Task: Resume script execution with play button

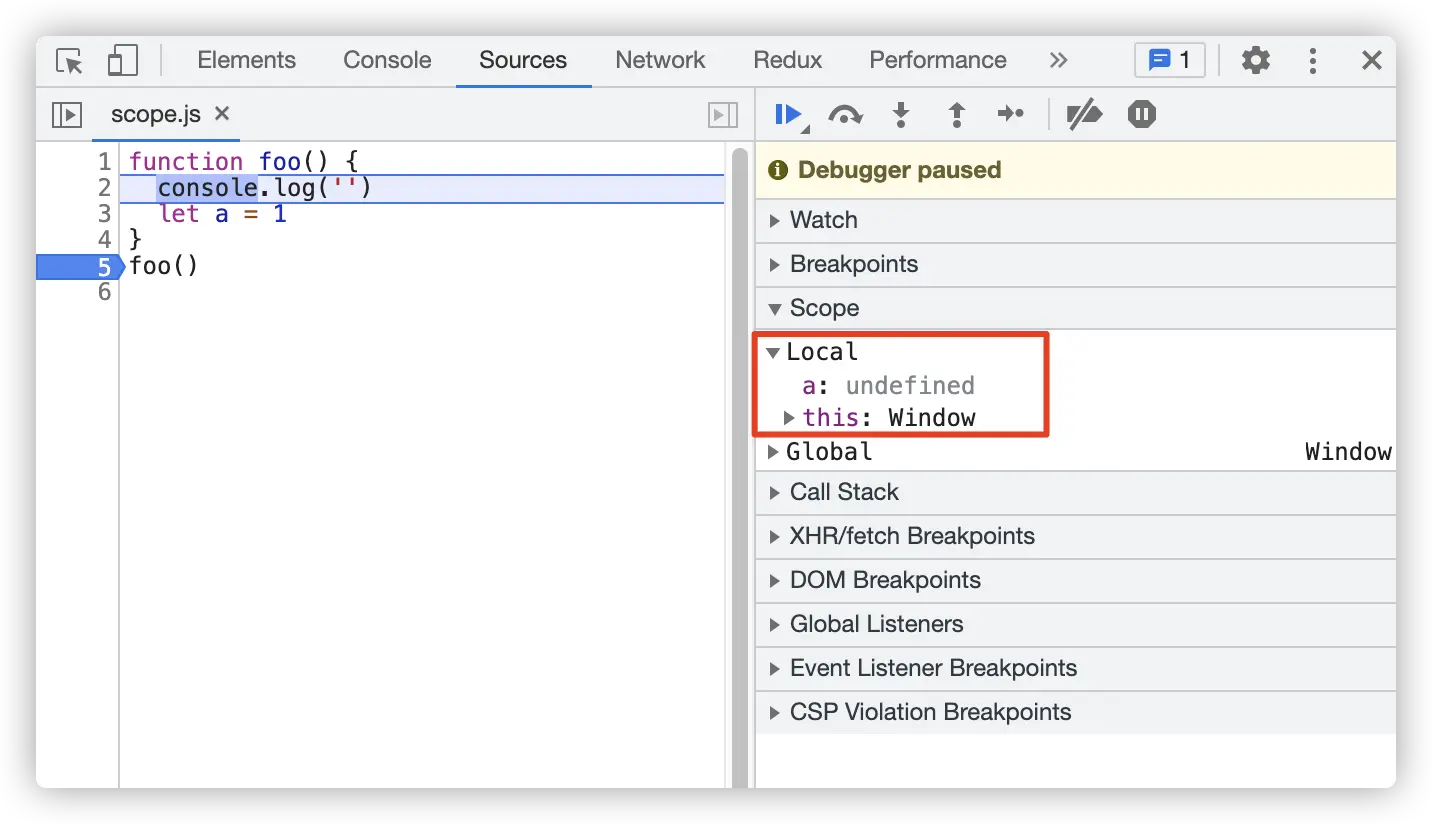Action: [x=788, y=115]
